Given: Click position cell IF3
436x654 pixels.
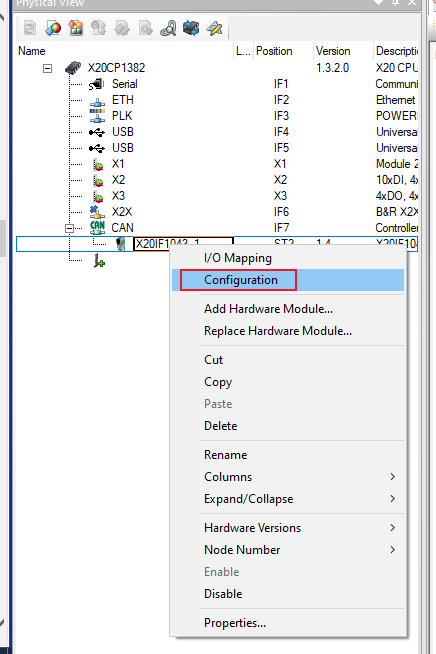Looking at the screenshot, I should click(281, 116).
